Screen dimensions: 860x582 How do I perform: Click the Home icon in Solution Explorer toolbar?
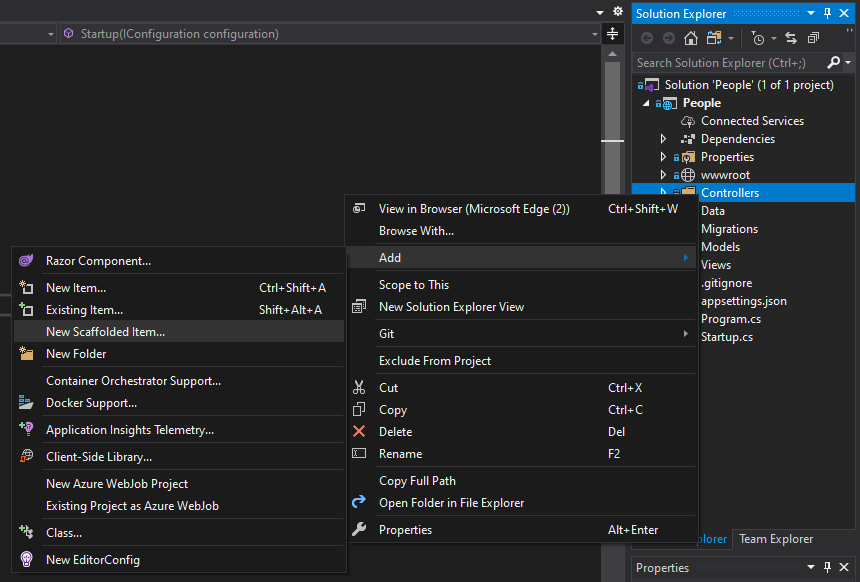691,38
